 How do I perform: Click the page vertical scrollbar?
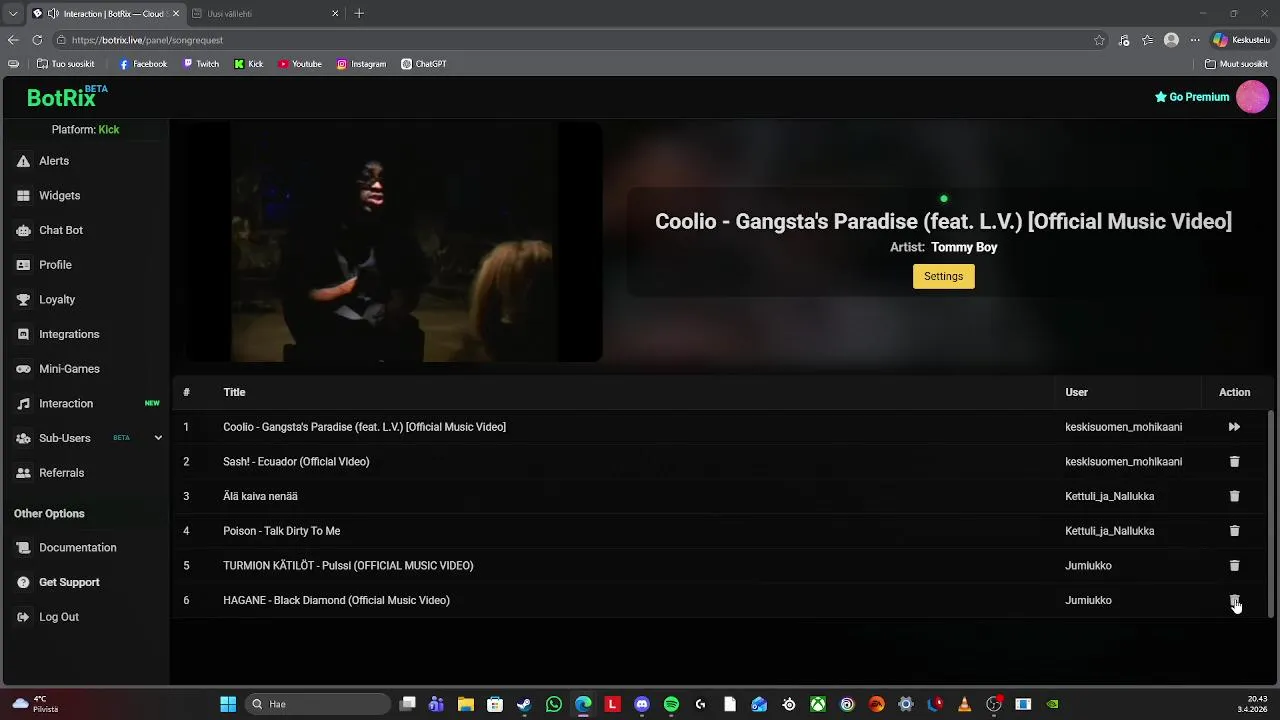(1272, 512)
